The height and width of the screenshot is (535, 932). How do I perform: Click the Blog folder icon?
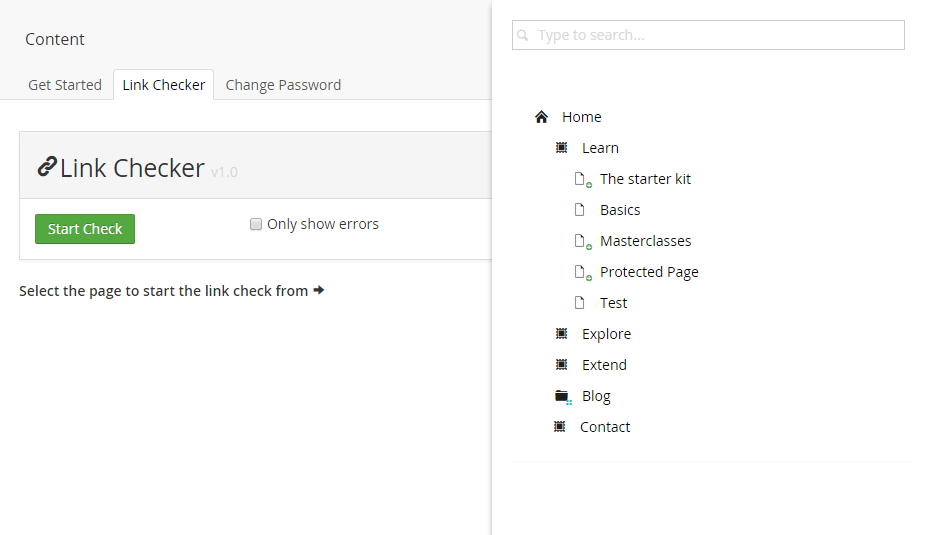click(563, 396)
